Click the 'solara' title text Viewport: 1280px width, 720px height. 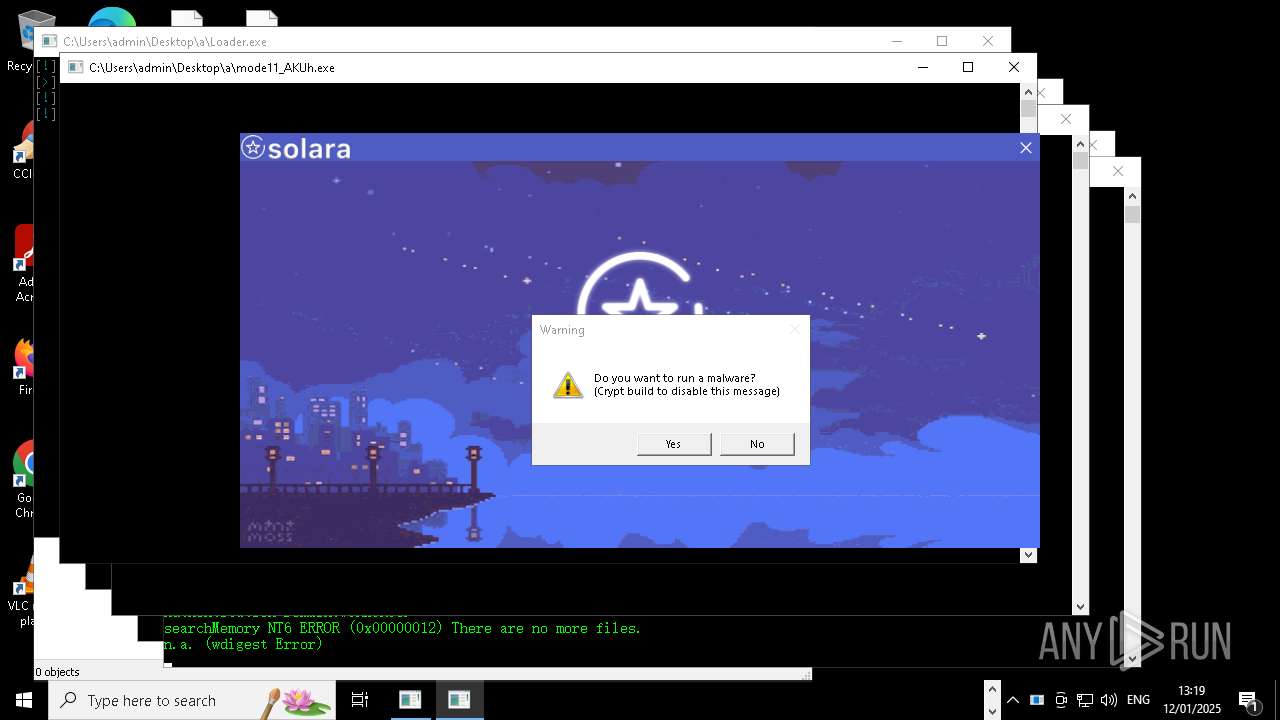tap(309, 149)
